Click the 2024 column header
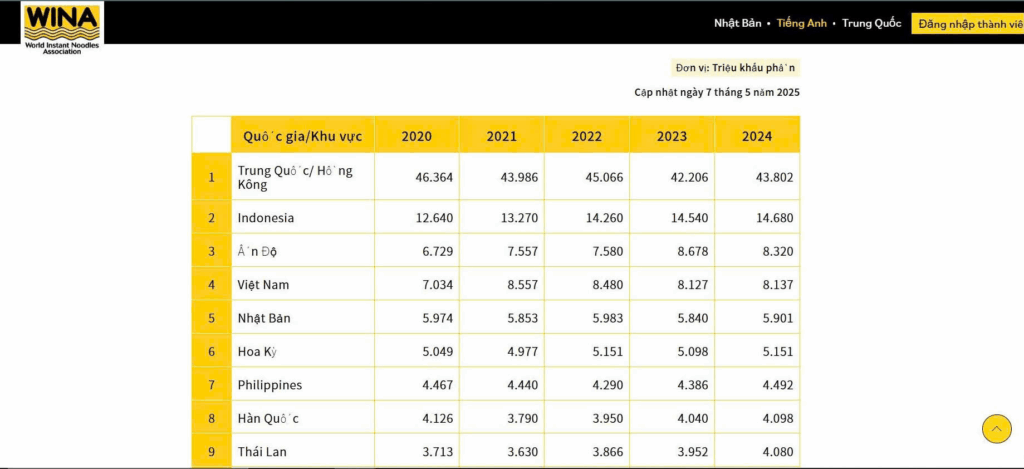 click(x=757, y=136)
